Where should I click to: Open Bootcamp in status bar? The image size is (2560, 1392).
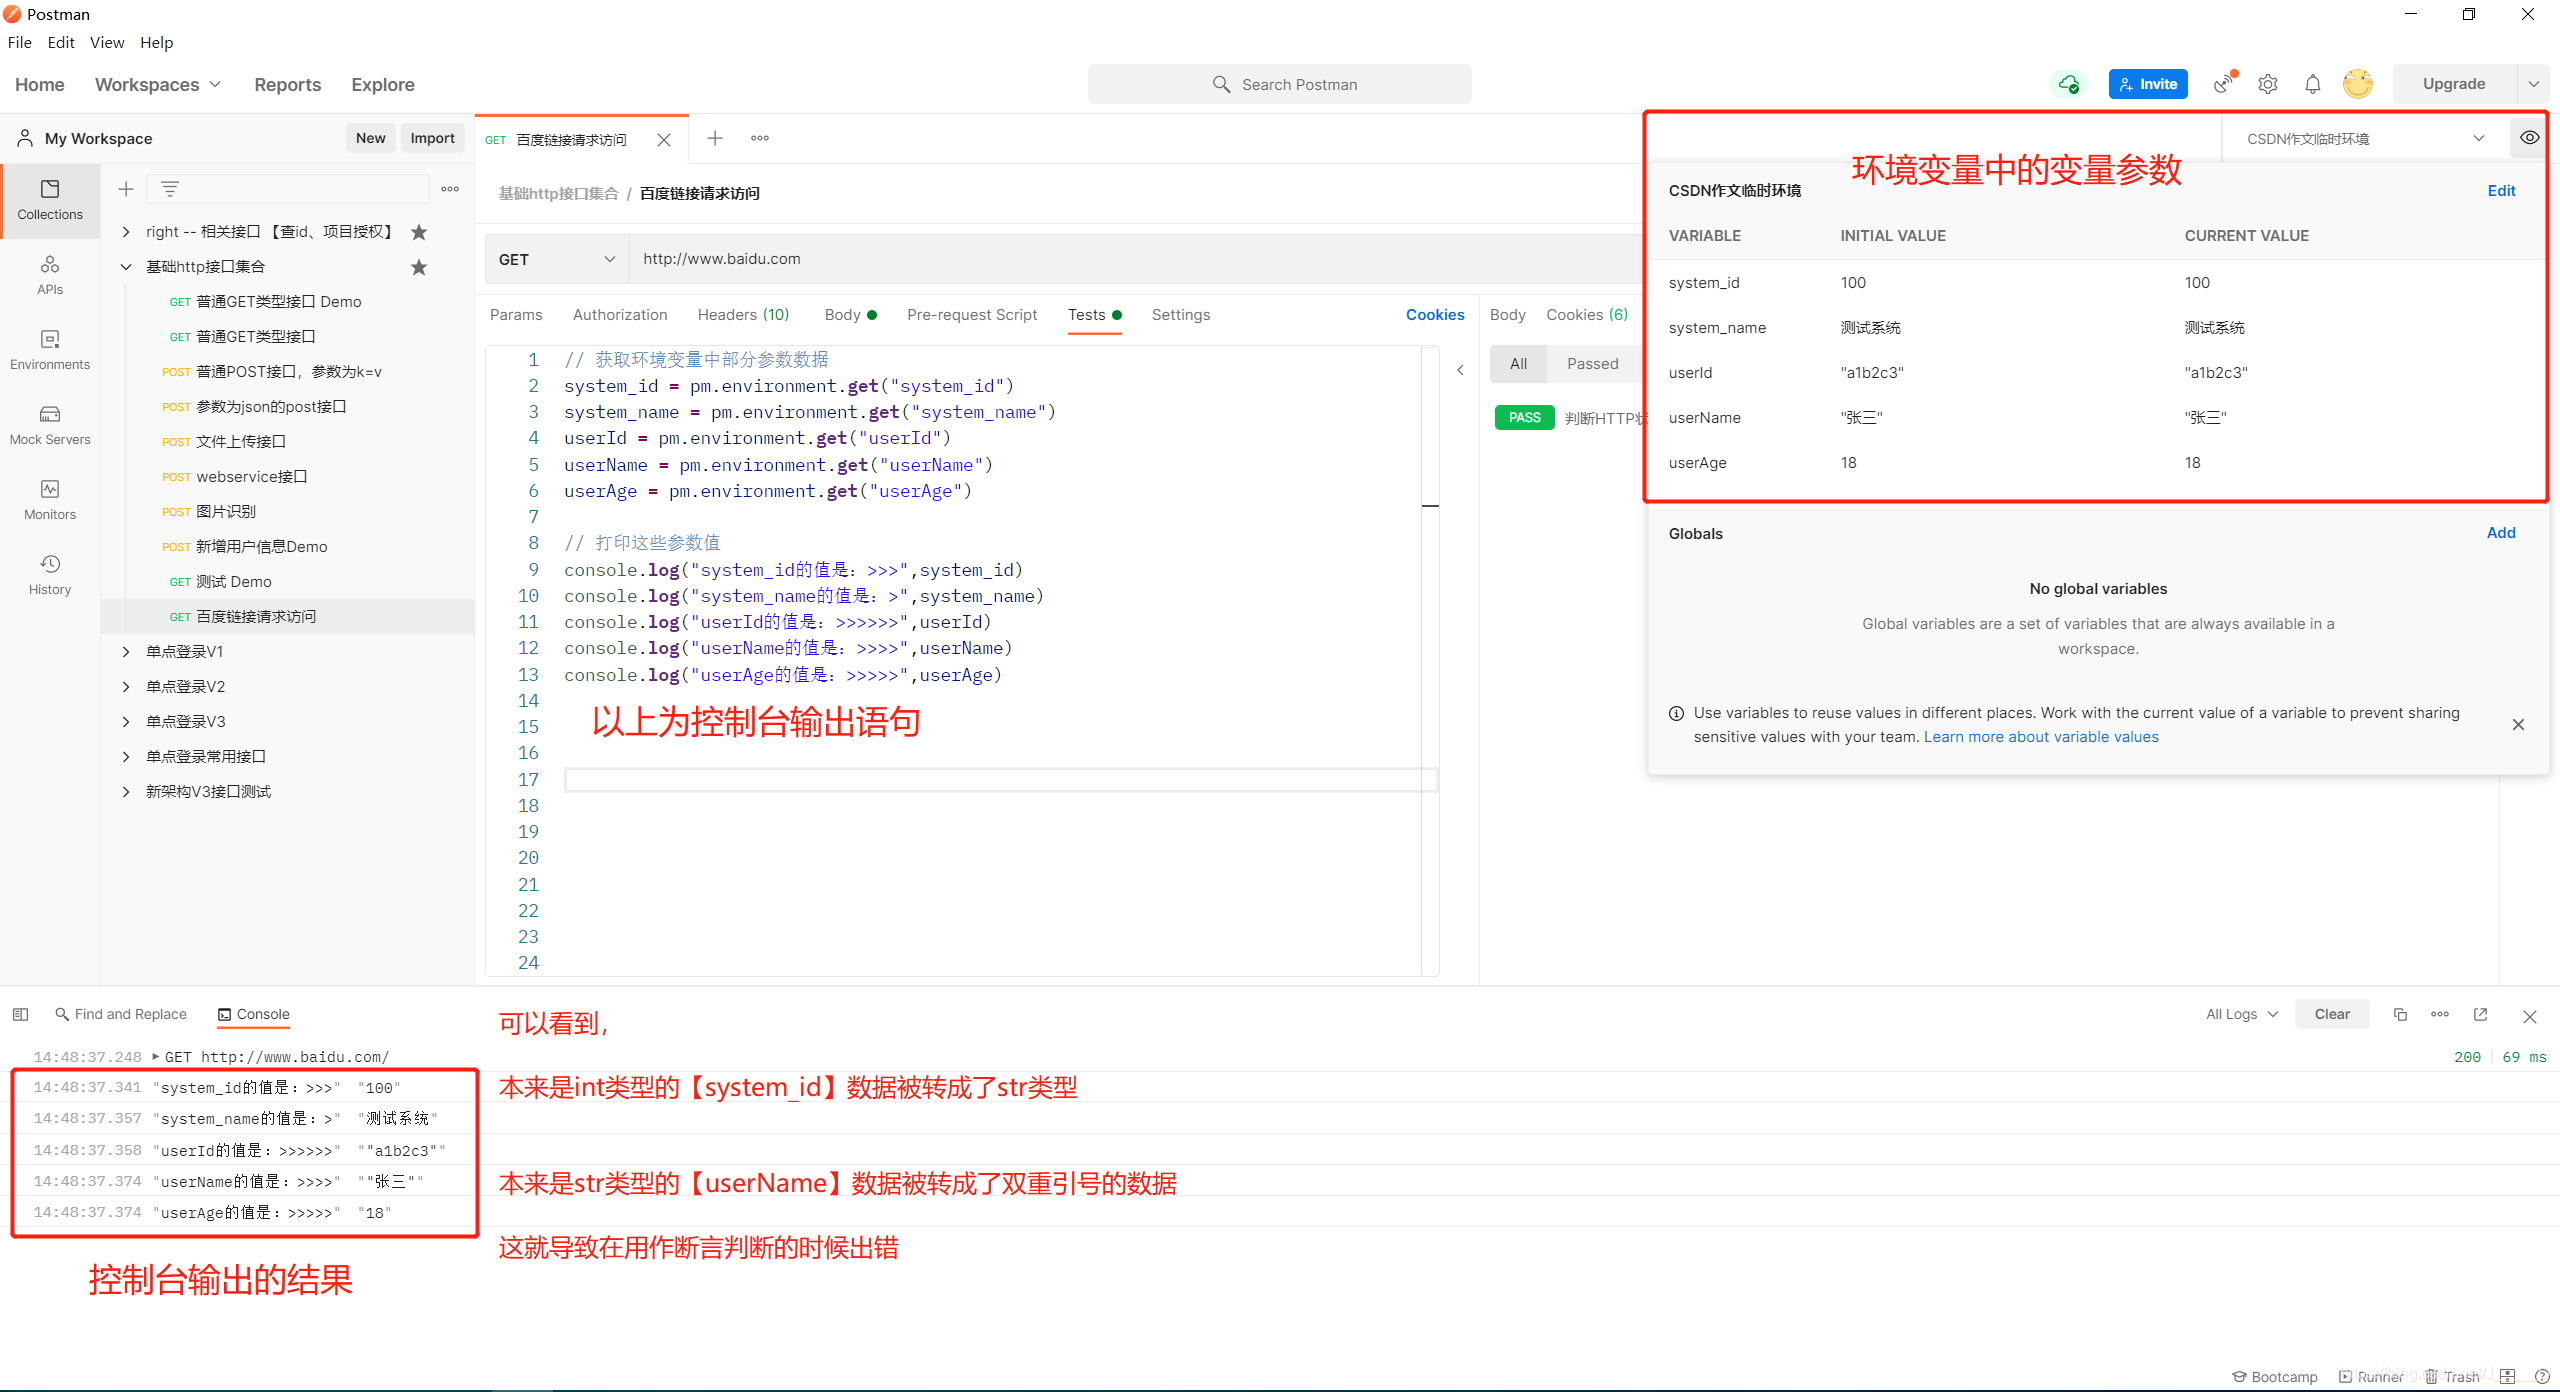(2275, 1377)
